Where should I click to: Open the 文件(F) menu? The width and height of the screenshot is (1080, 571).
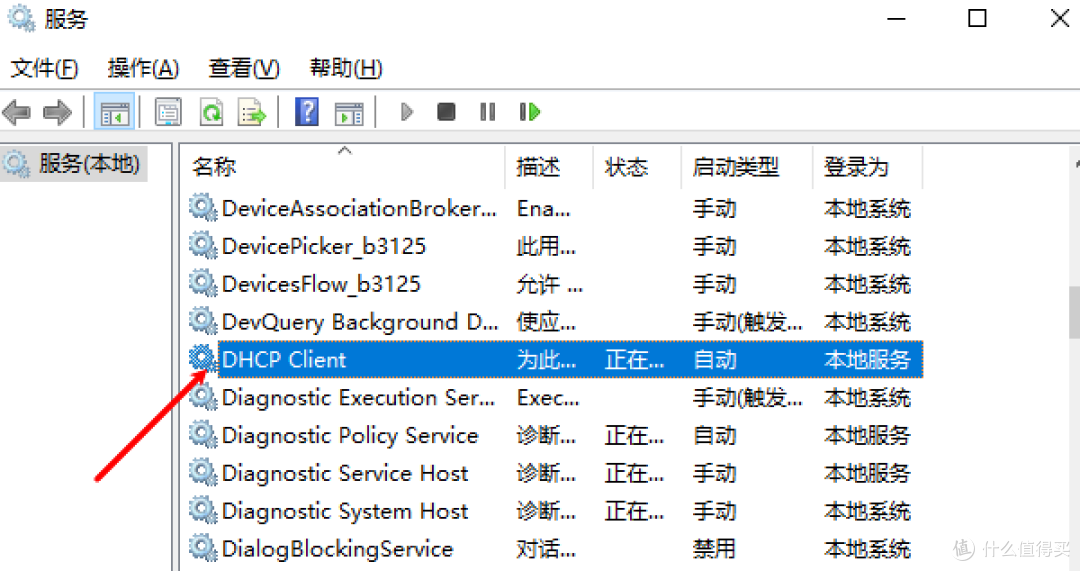pyautogui.click(x=44, y=68)
